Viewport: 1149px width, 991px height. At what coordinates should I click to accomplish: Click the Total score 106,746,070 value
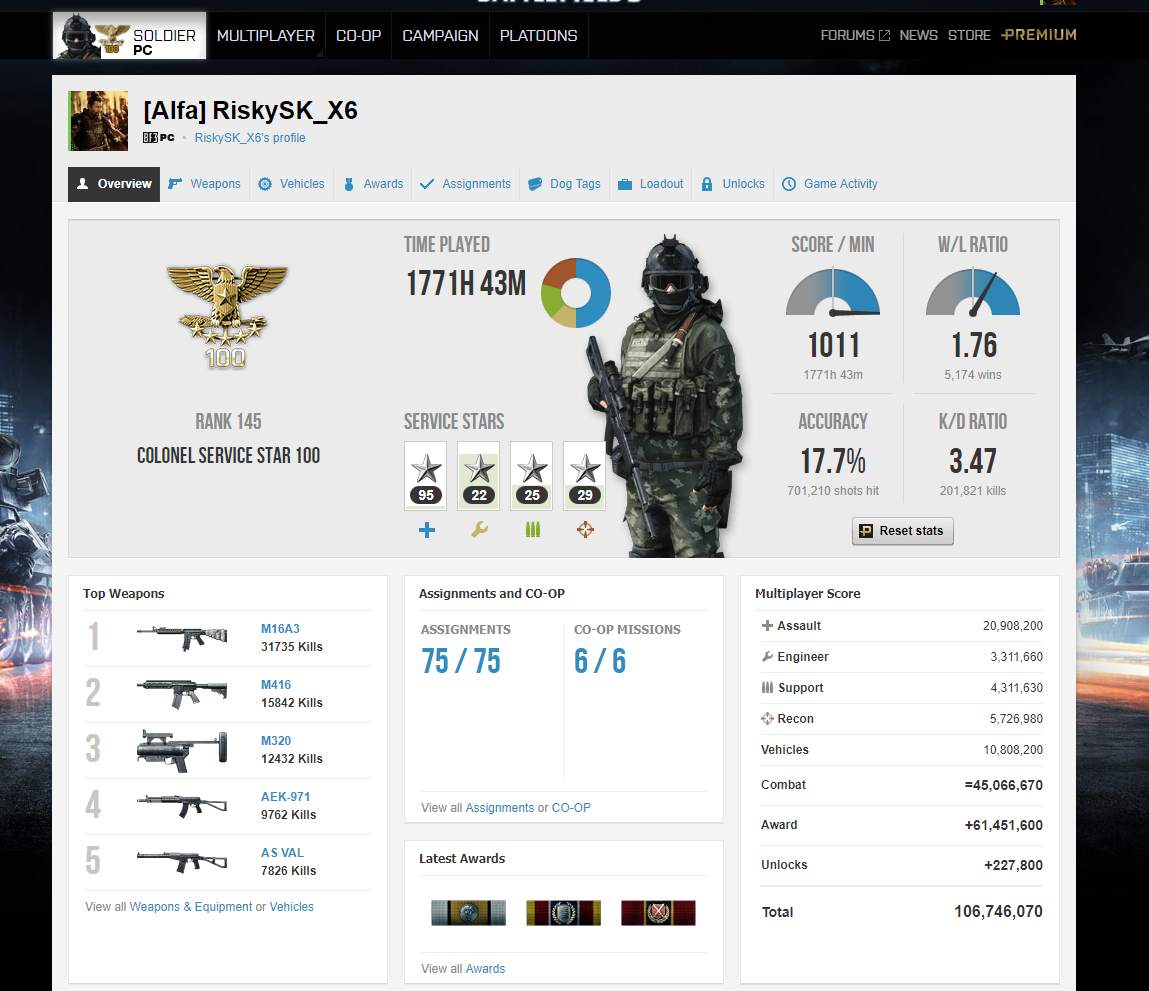[998, 911]
